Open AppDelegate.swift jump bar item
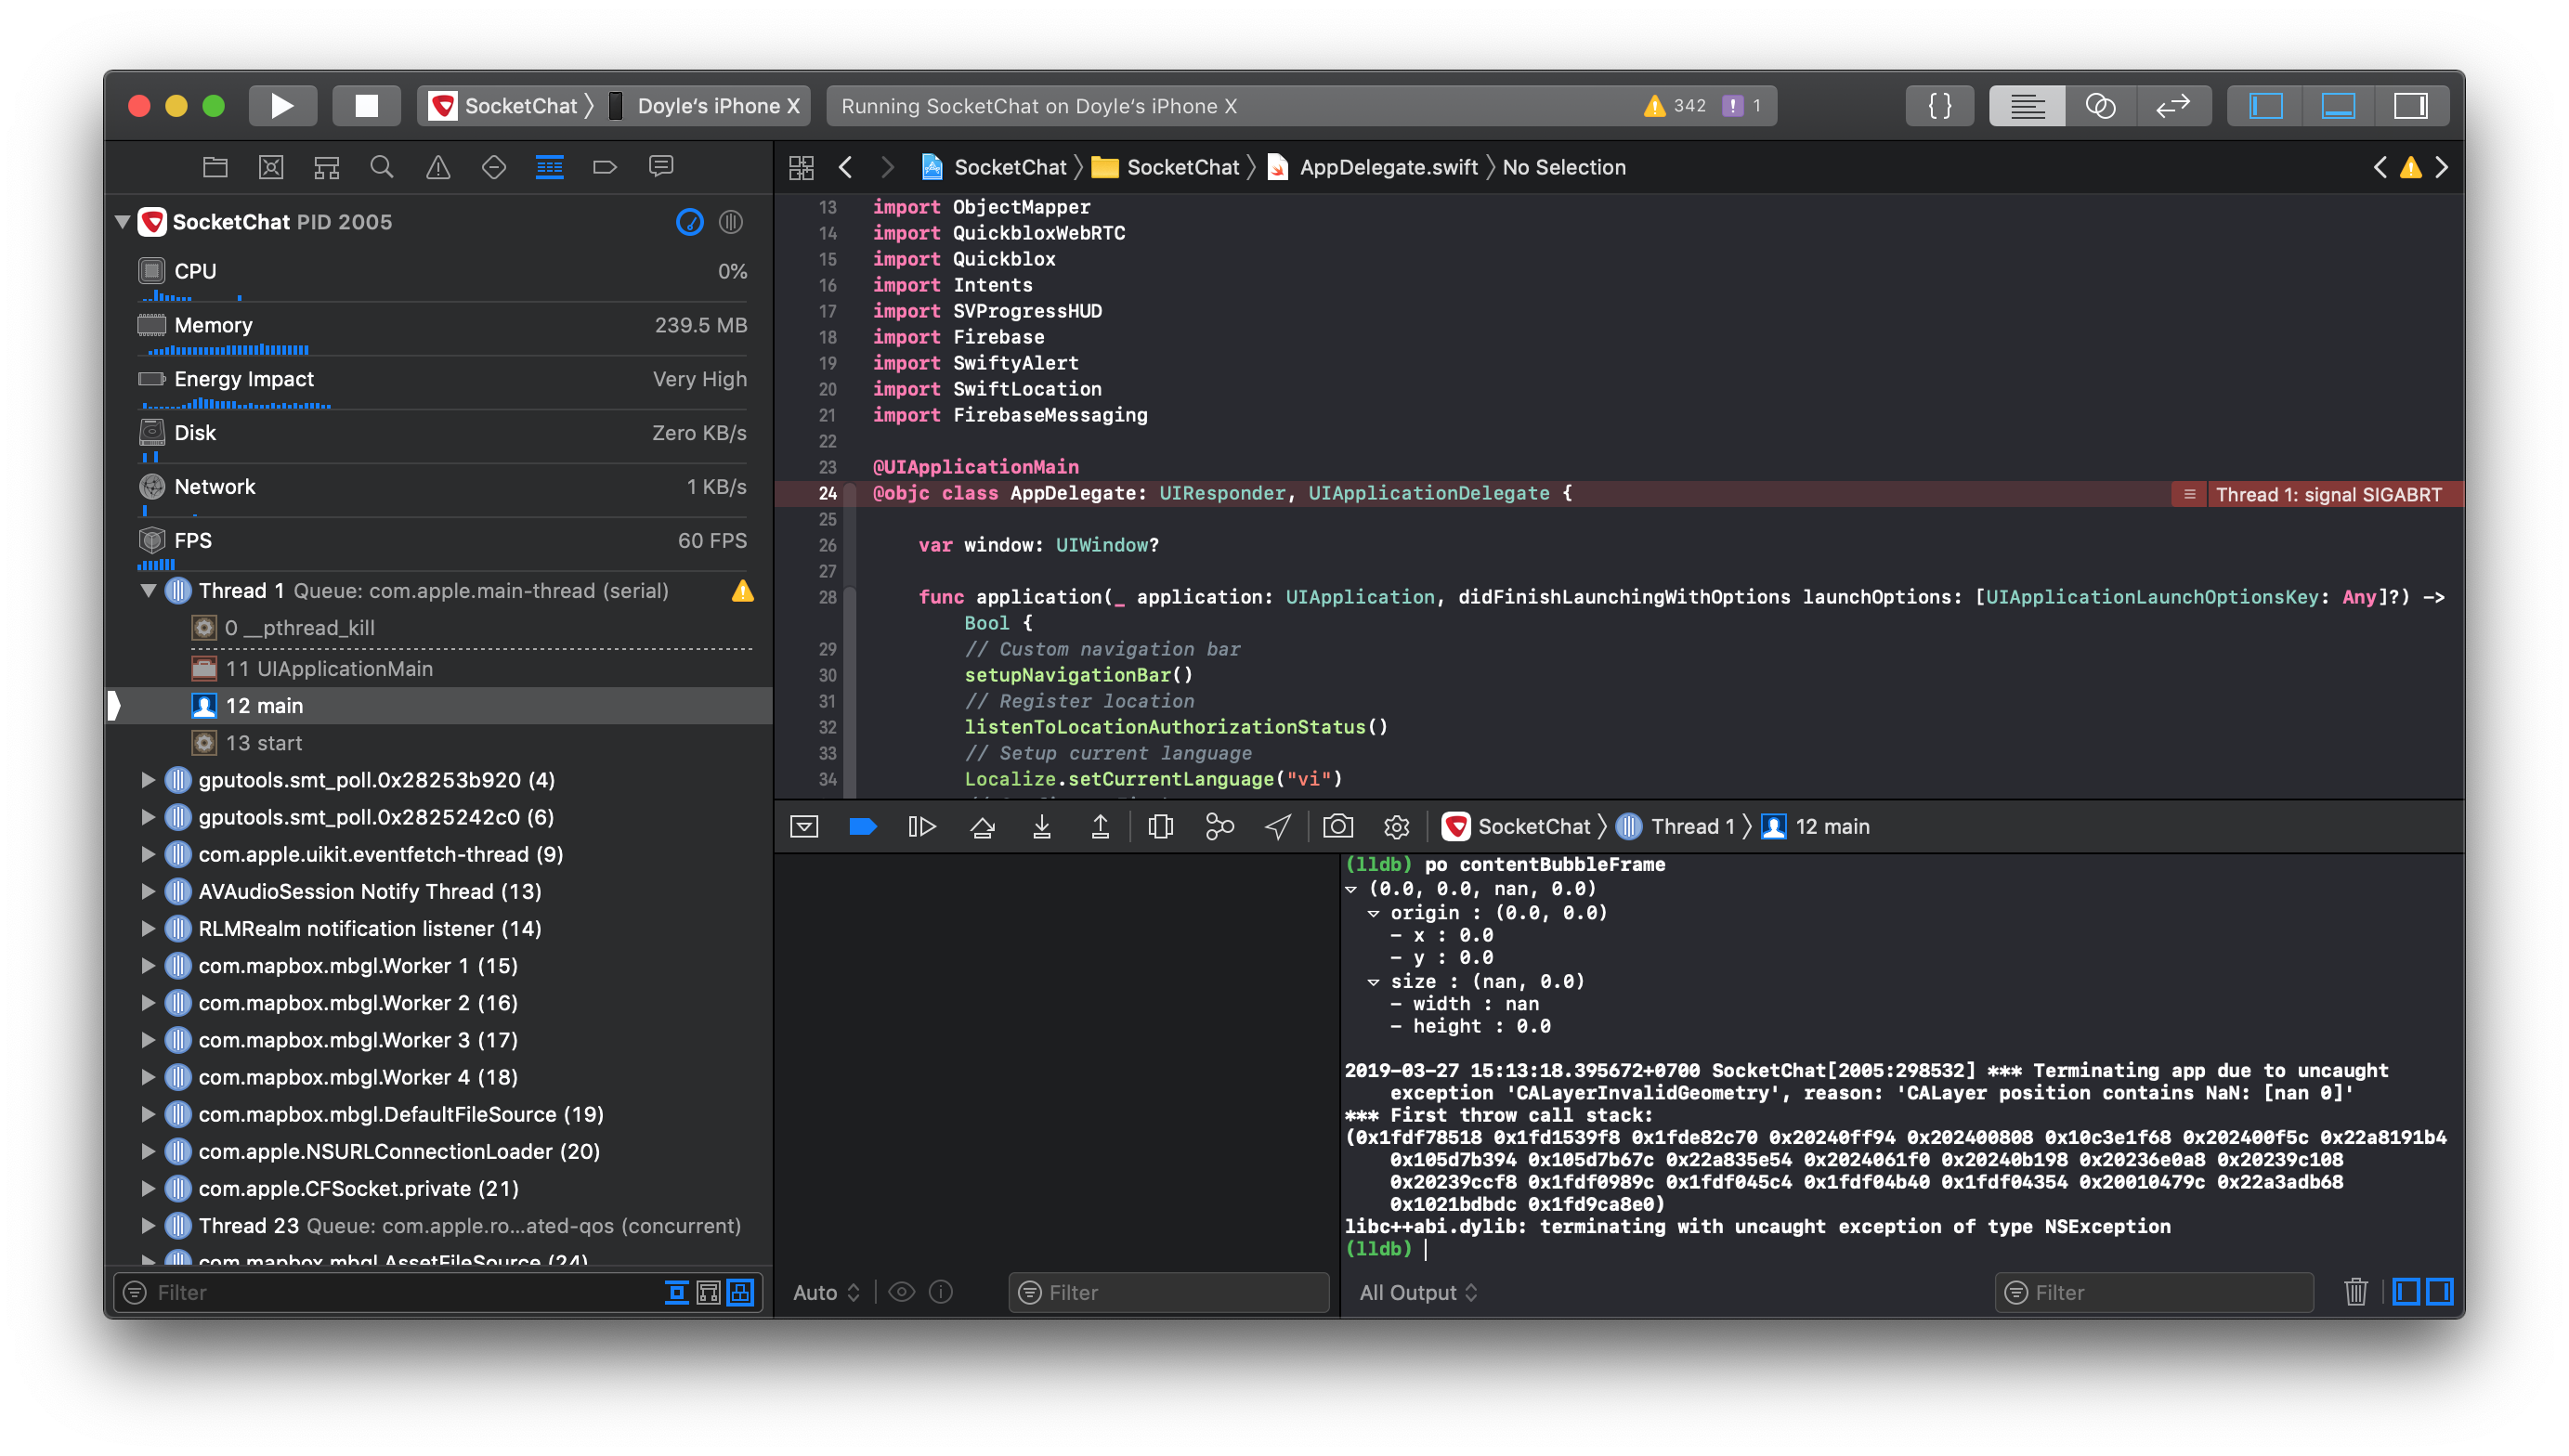Image resolution: width=2569 pixels, height=1456 pixels. pyautogui.click(x=1373, y=167)
